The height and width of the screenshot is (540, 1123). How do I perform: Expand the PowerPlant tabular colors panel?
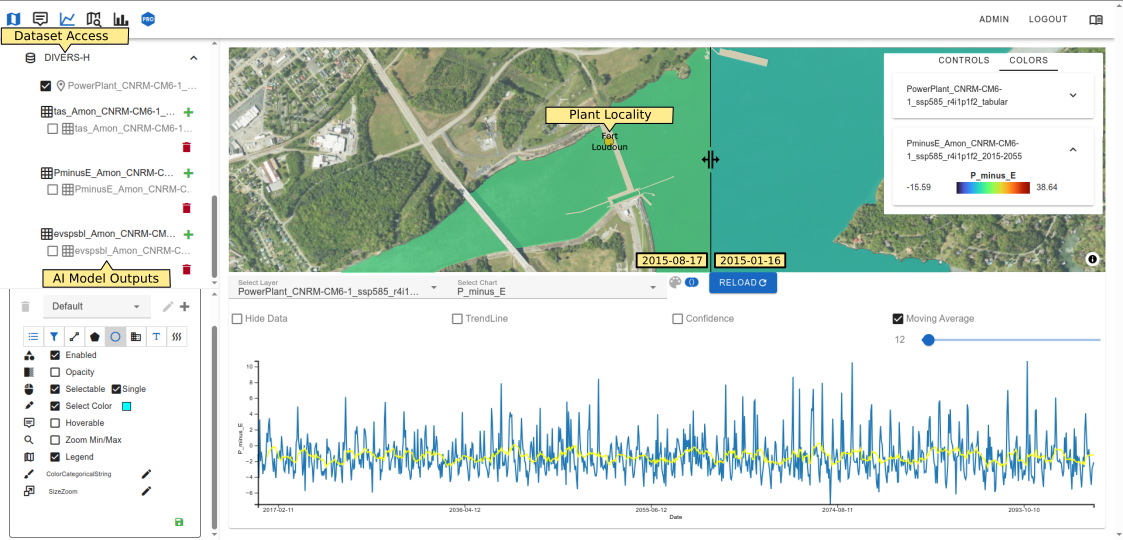tap(1073, 95)
